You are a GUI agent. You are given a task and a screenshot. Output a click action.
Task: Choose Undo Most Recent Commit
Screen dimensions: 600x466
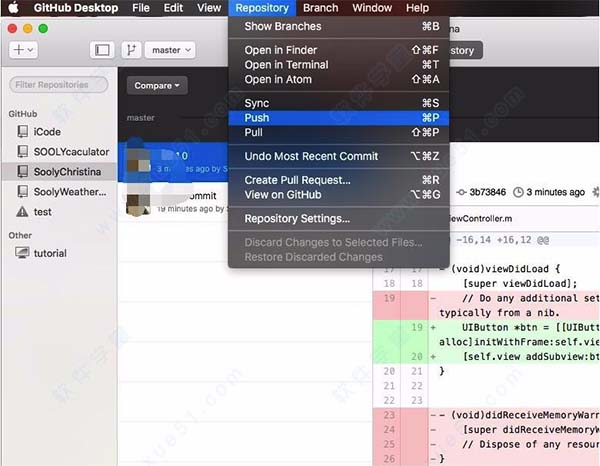(339, 156)
